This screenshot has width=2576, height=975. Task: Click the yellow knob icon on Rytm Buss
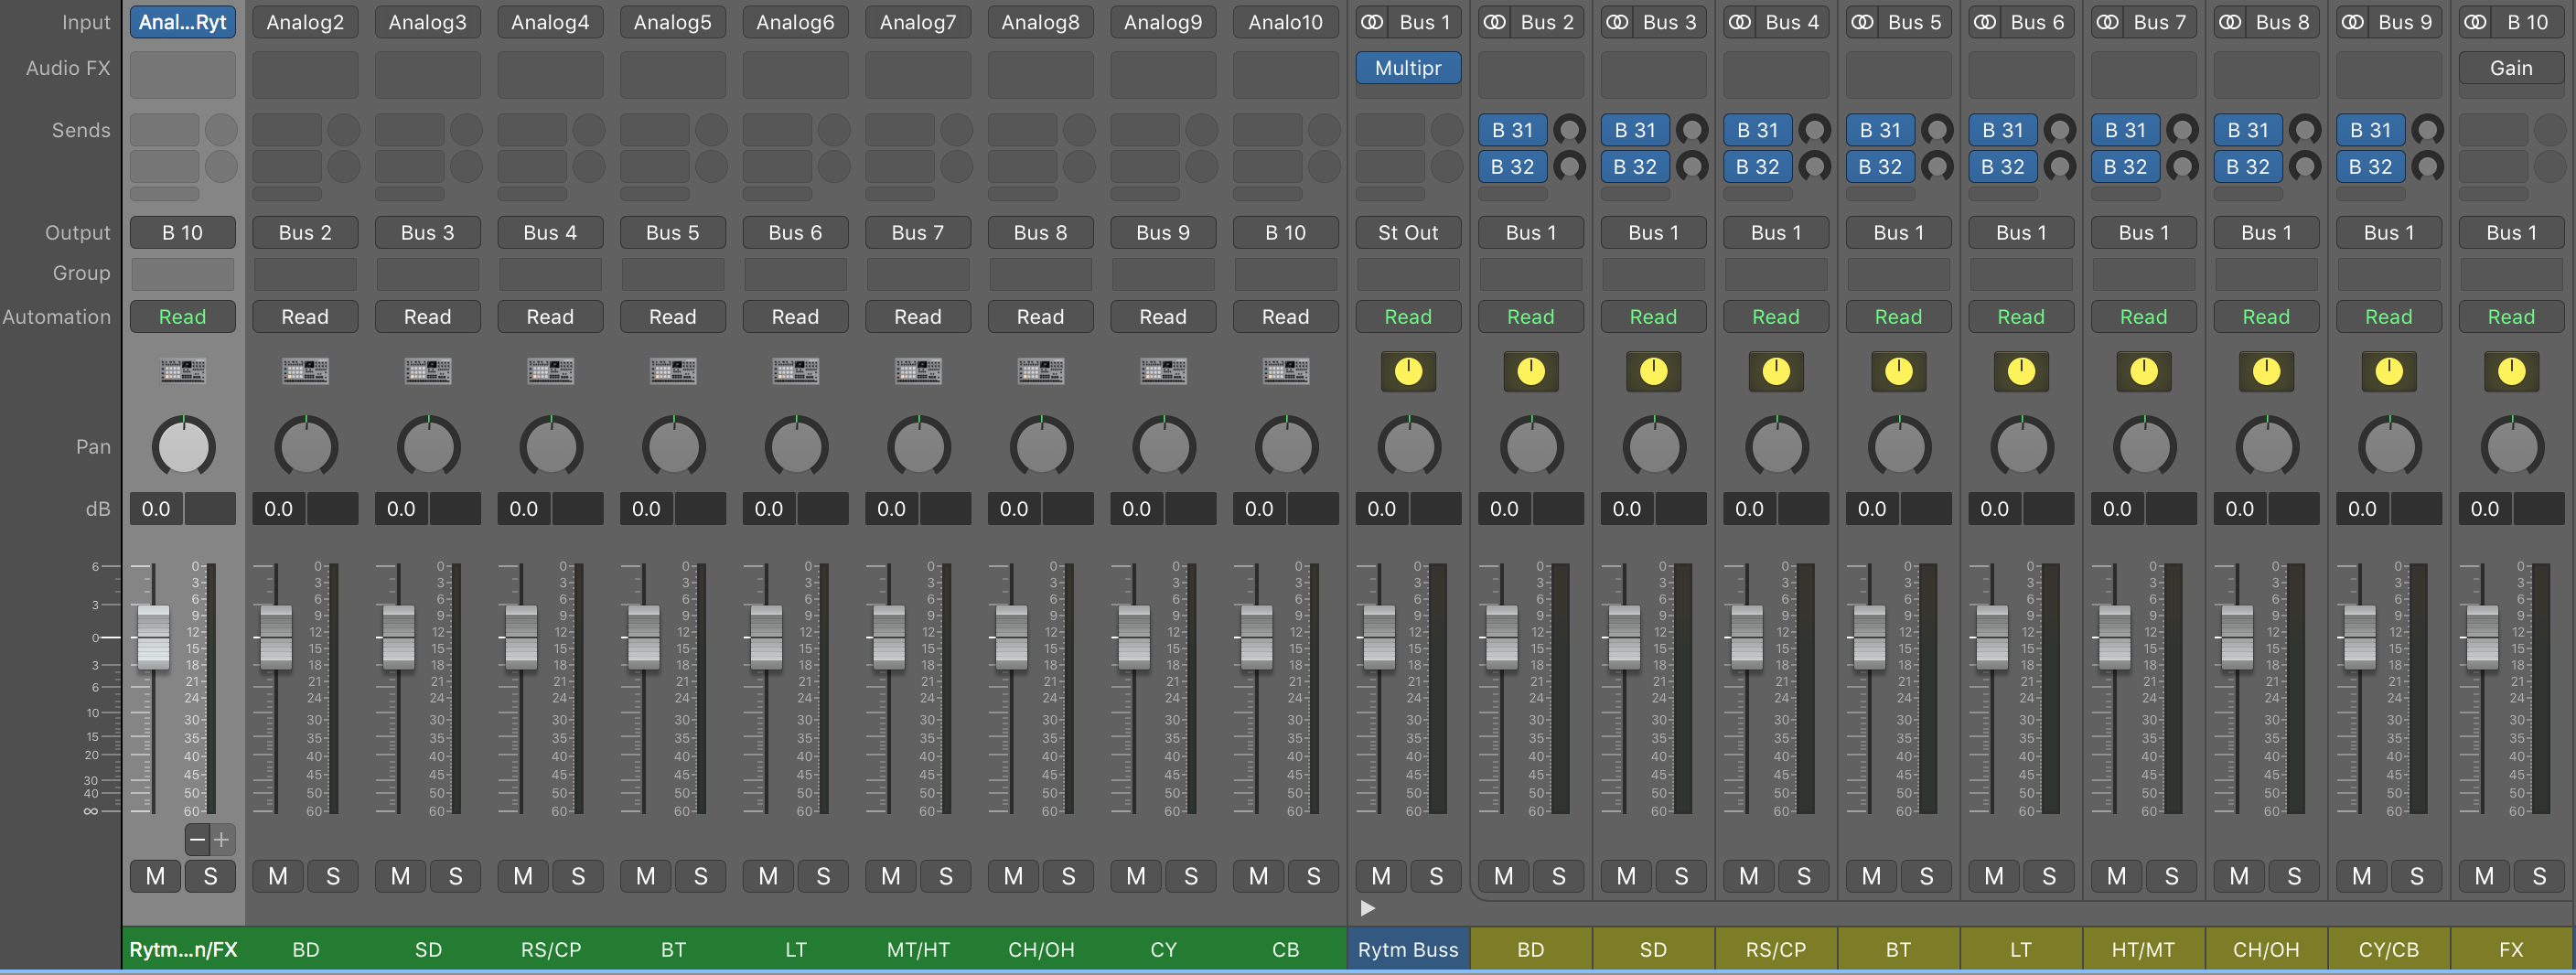pyautogui.click(x=1408, y=372)
